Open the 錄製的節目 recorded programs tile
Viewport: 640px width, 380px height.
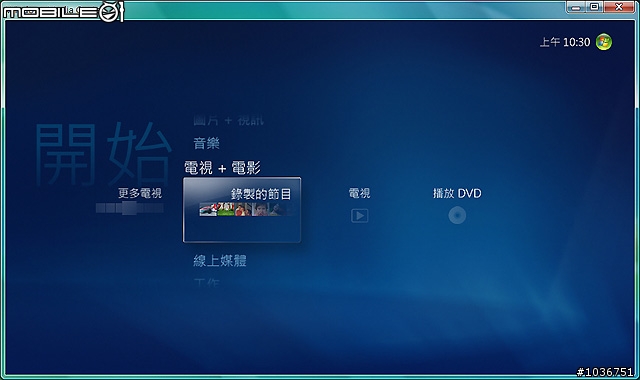click(242, 210)
